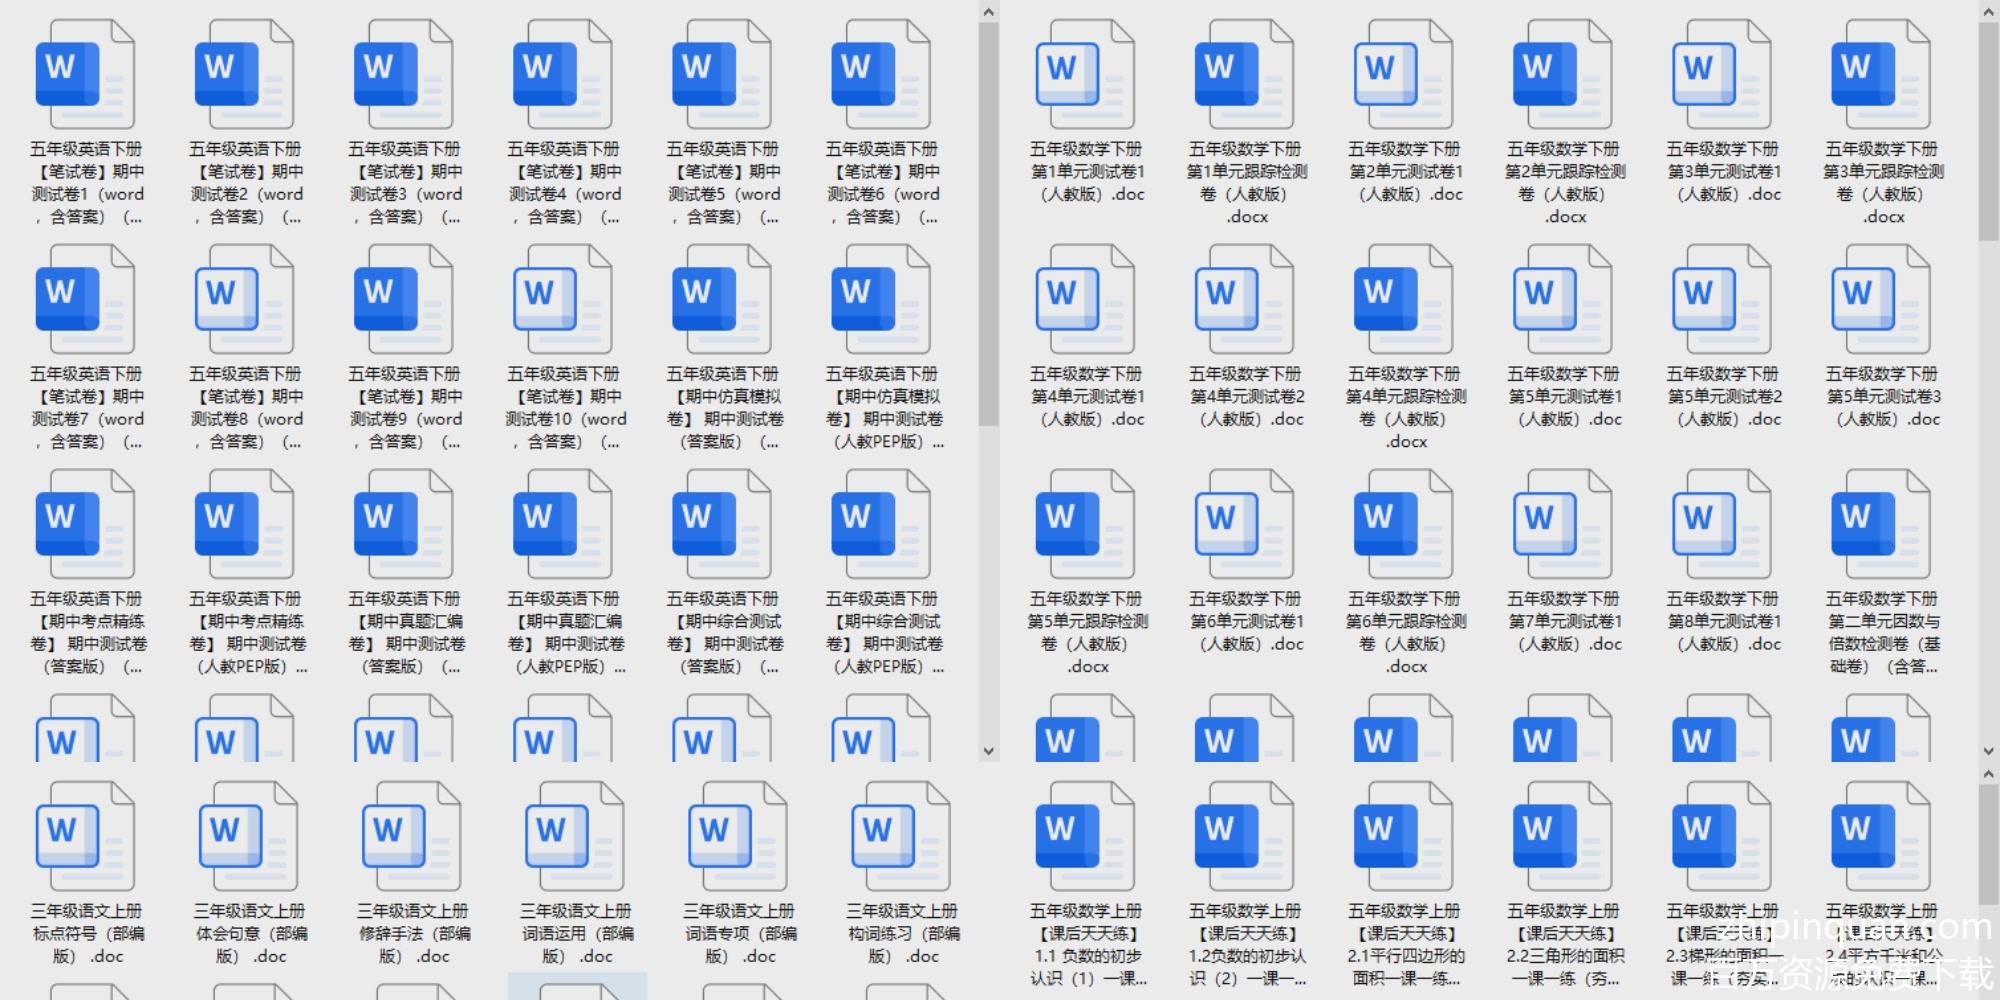Select the 三年级语文上册 修辞手法 file icon
2000x1000 pixels.
click(x=411, y=836)
